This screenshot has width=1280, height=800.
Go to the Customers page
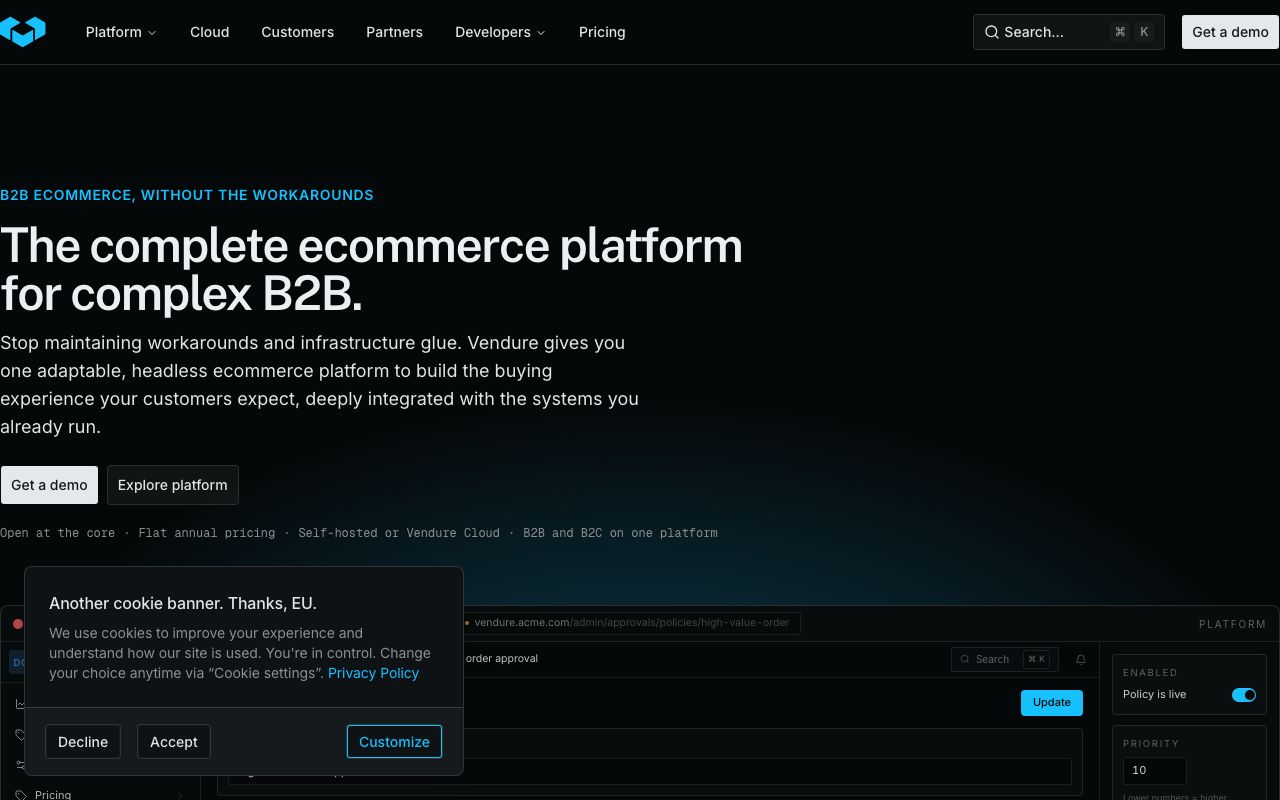pyautogui.click(x=298, y=32)
